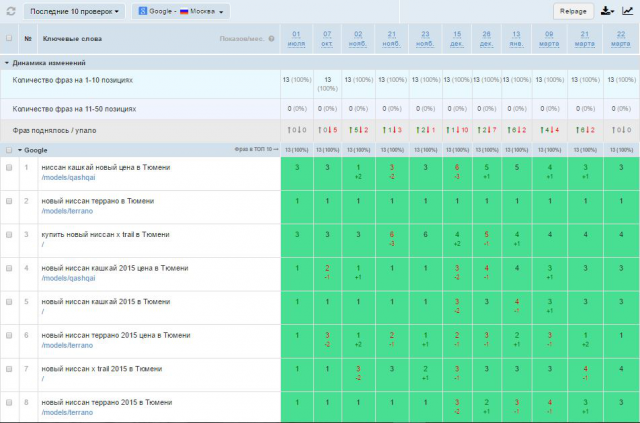This screenshot has height=423, width=640.
Task: Sort by the 13 янв. date column
Action: point(516,39)
